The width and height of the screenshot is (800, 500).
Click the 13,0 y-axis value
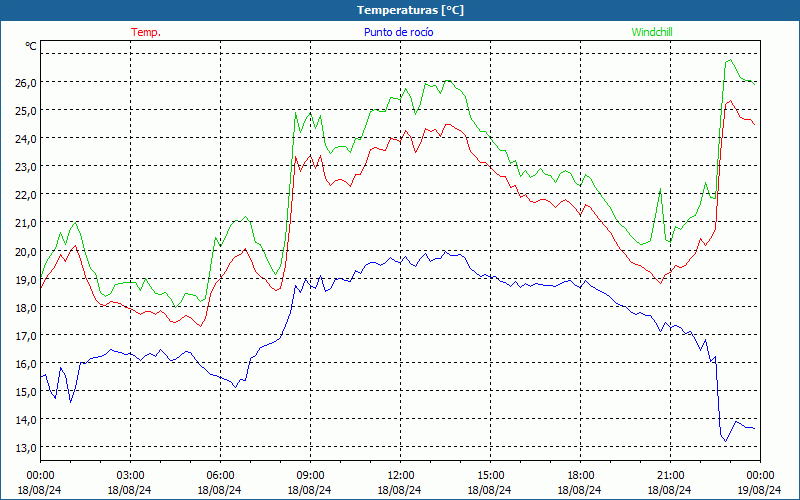coord(26,447)
